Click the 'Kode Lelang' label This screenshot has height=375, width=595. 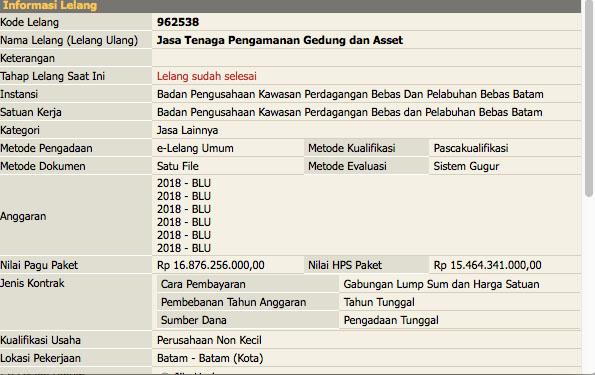30,22
